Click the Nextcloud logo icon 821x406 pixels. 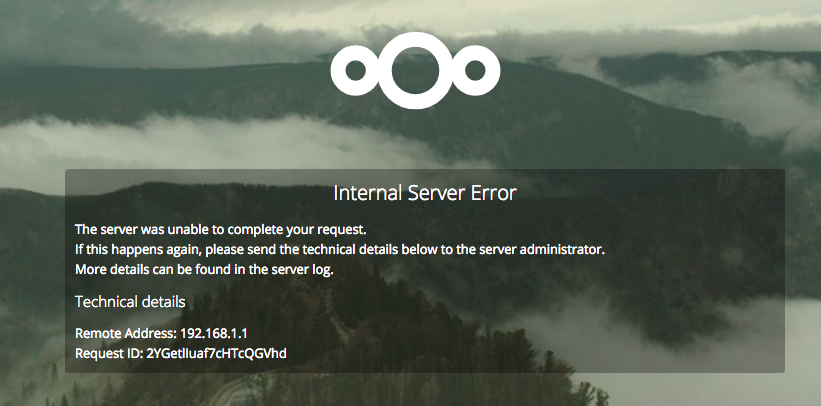(415, 70)
